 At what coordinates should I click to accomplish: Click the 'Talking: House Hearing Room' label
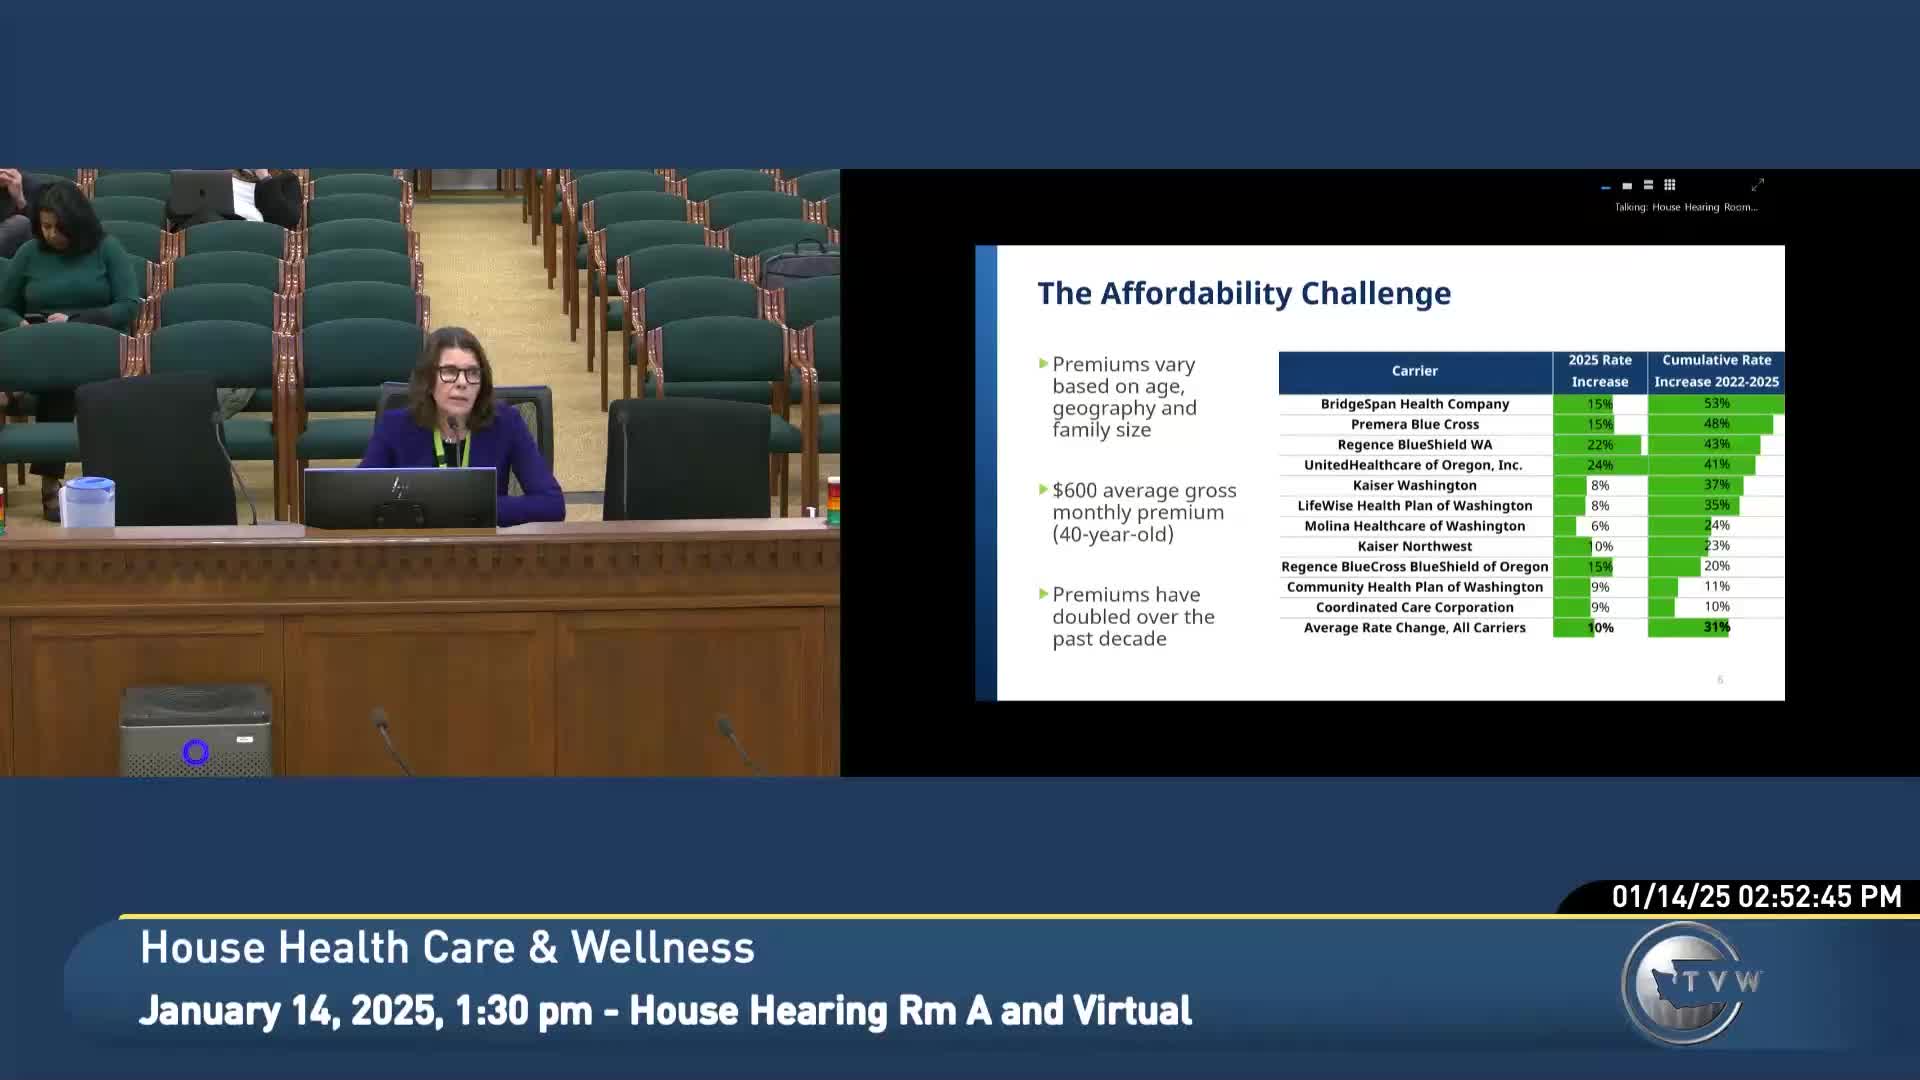1685,207
